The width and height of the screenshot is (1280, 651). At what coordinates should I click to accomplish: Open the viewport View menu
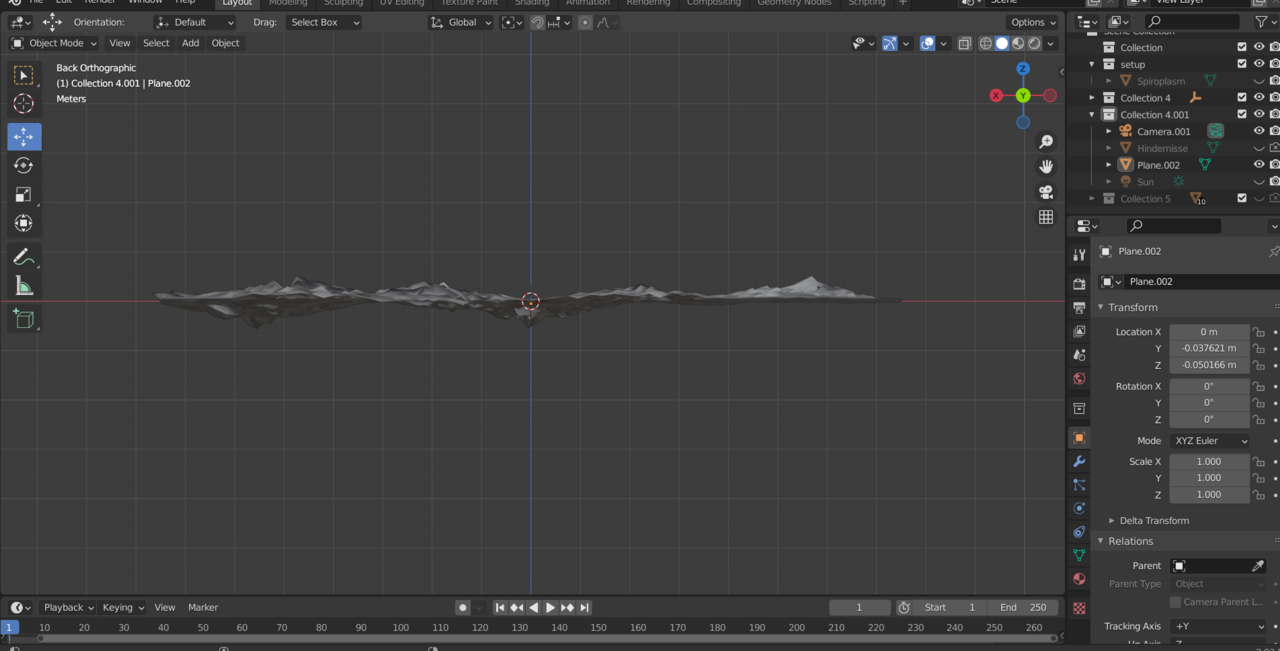pos(119,43)
